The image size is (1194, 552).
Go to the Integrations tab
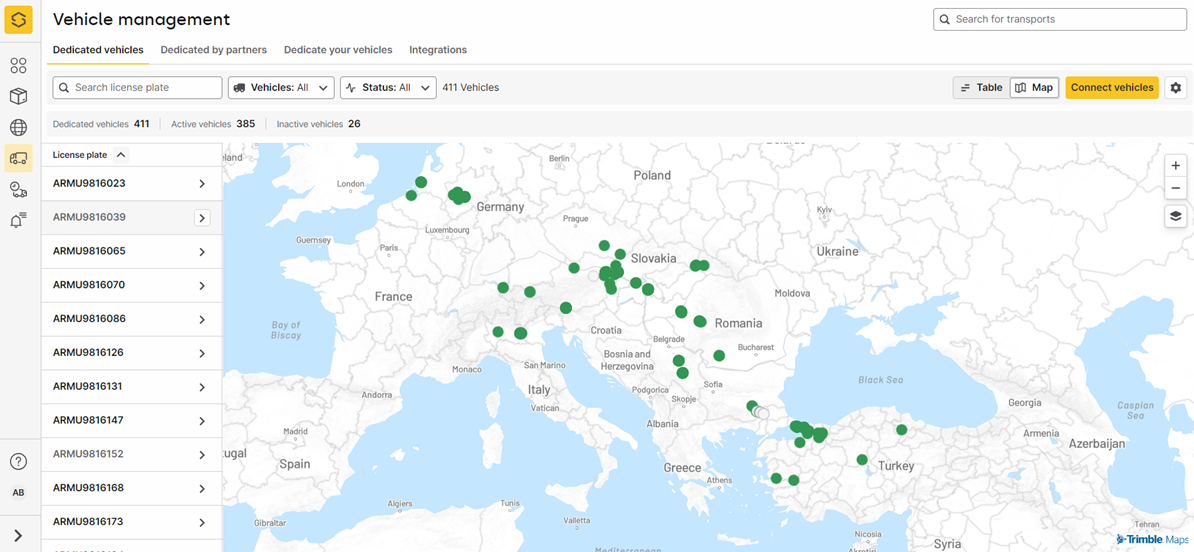coord(438,50)
